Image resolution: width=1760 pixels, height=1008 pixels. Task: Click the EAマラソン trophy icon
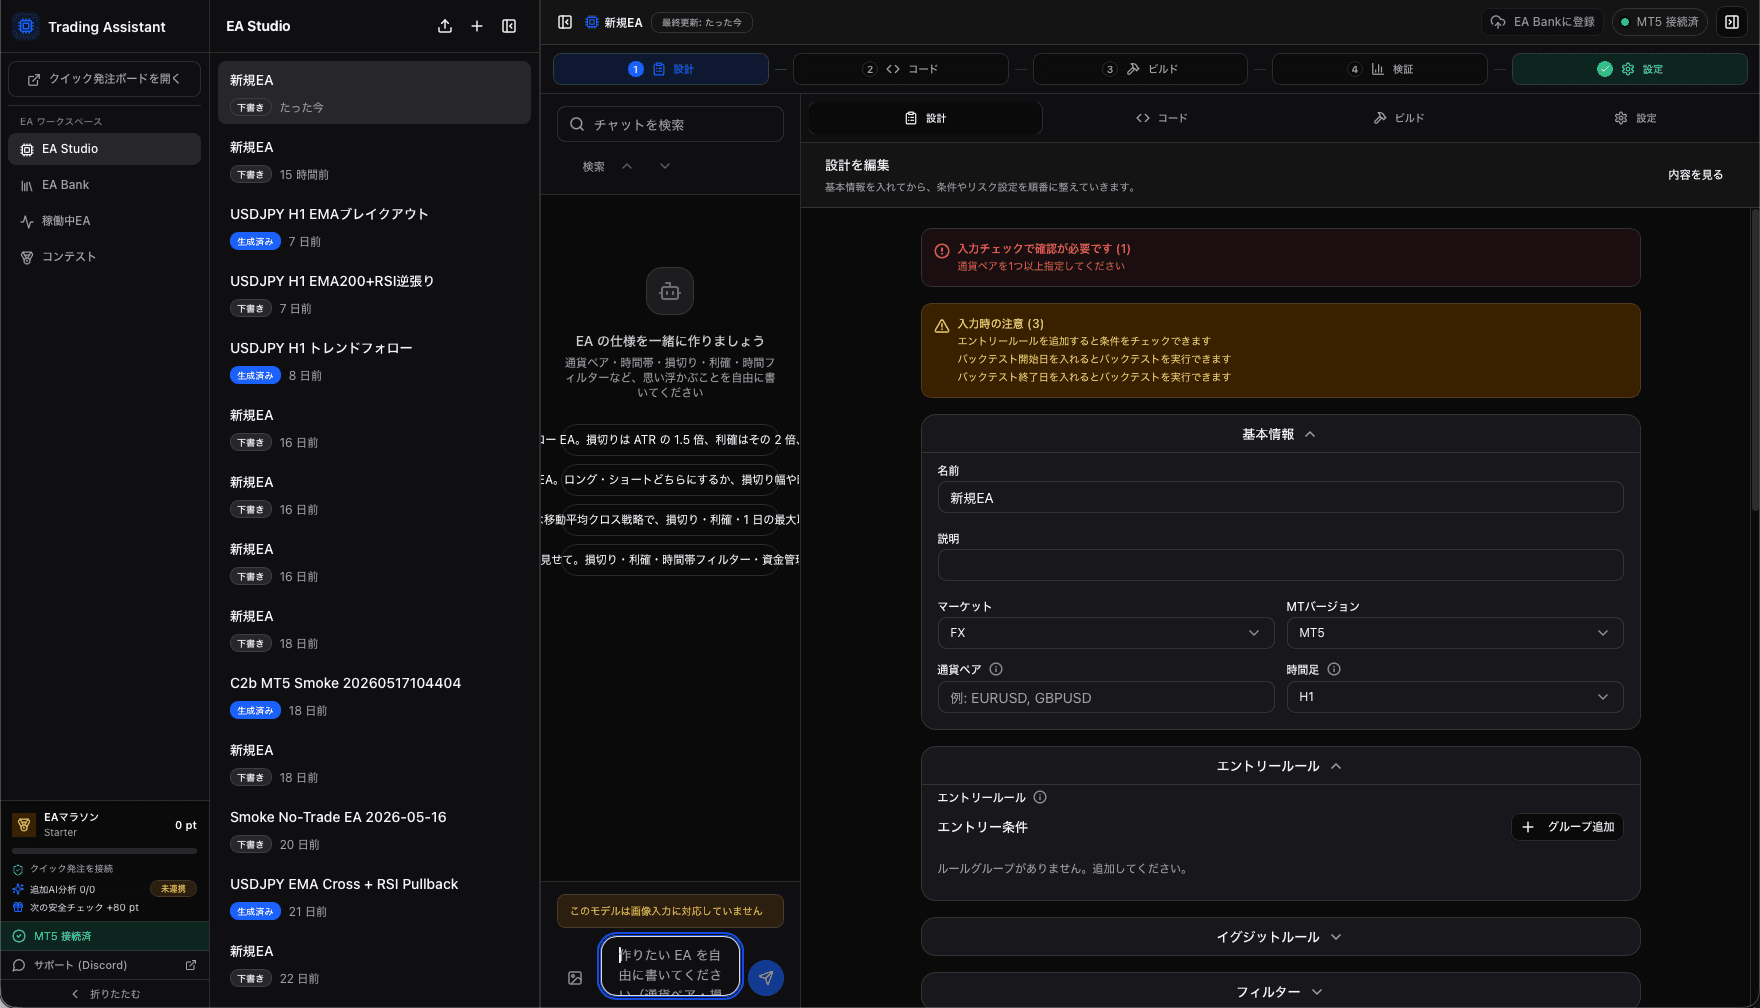pos(24,824)
